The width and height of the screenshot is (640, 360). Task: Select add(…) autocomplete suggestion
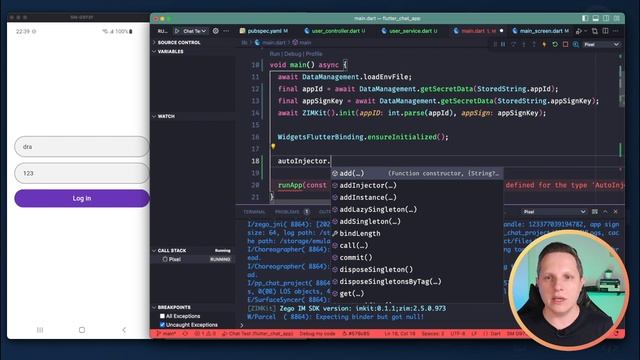point(417,173)
